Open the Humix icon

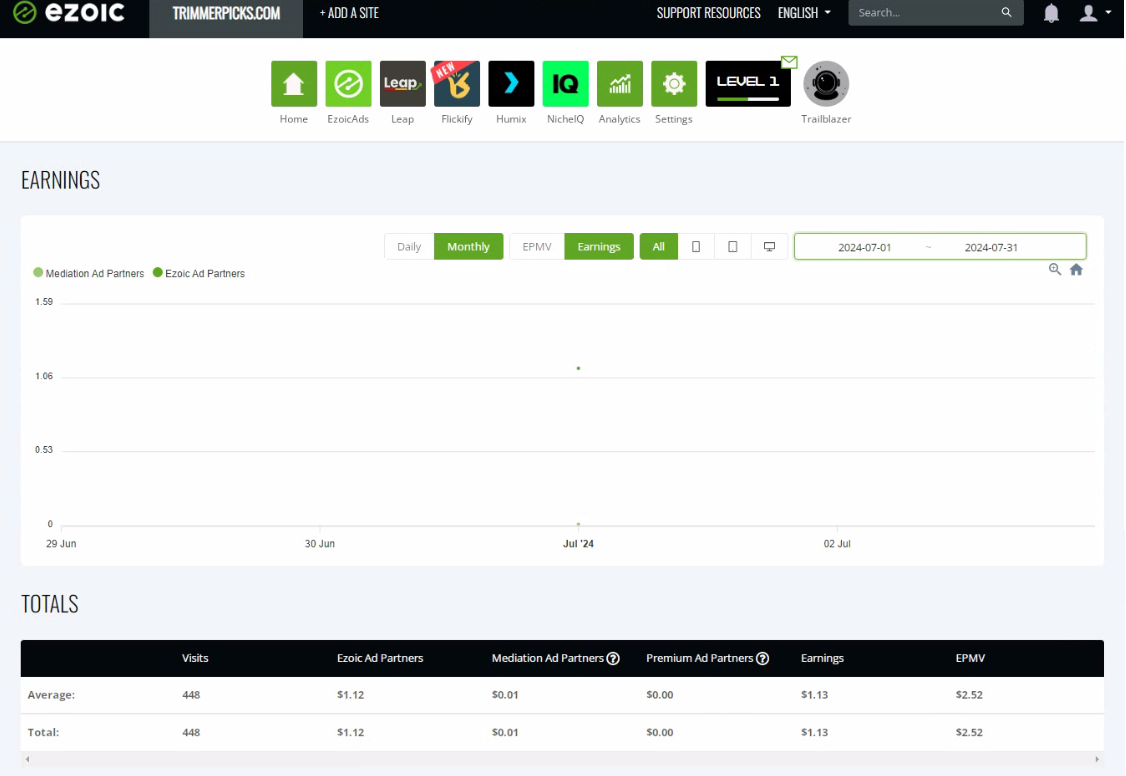tap(511, 84)
